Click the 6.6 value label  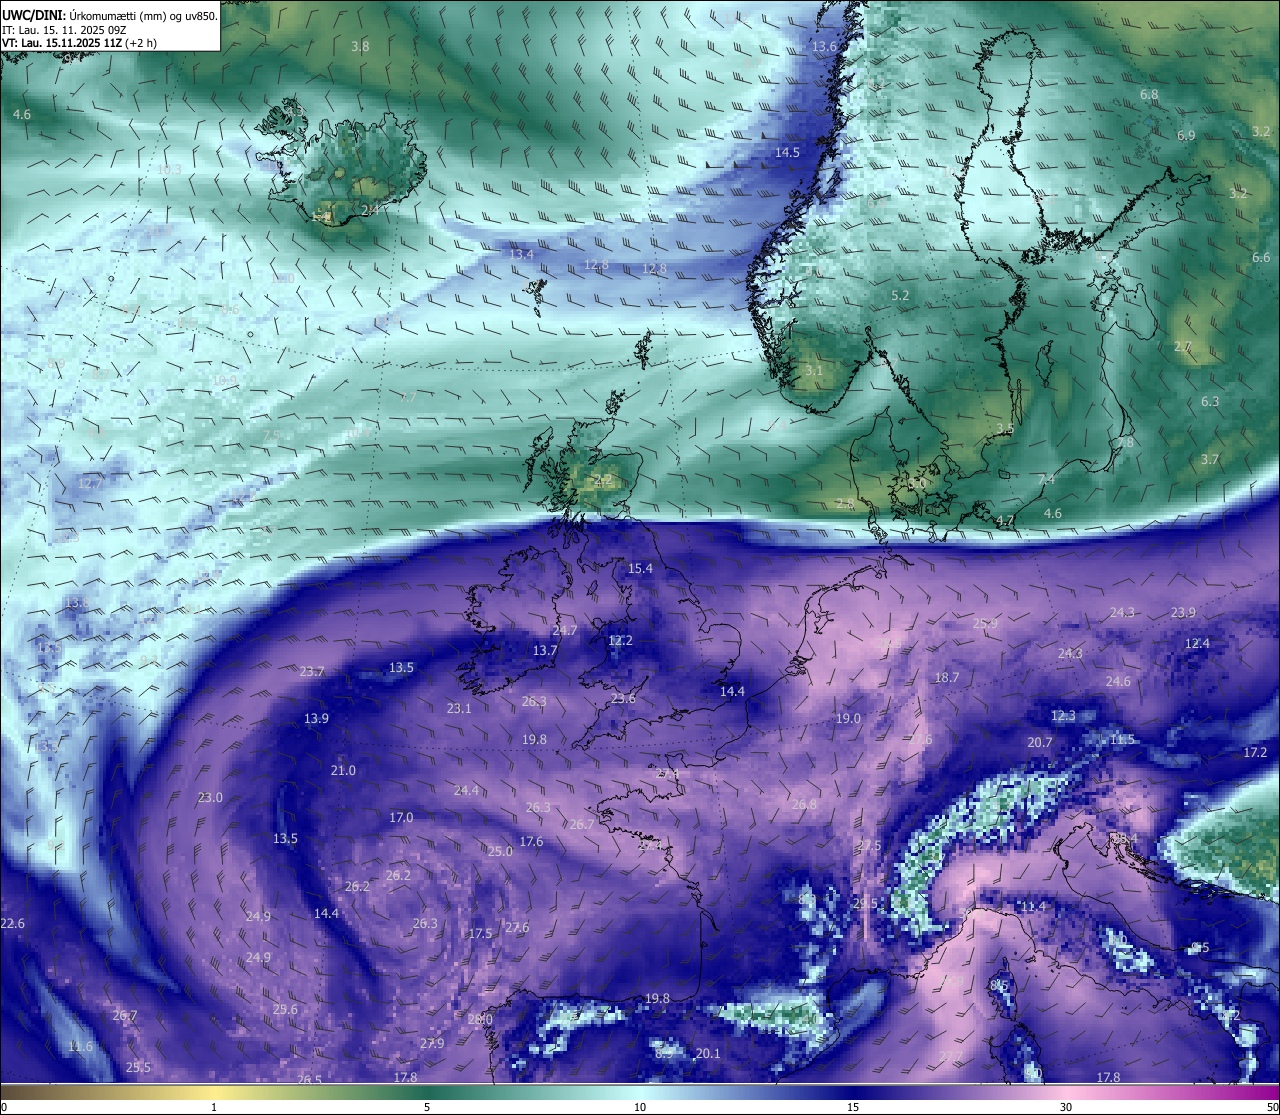(1261, 257)
